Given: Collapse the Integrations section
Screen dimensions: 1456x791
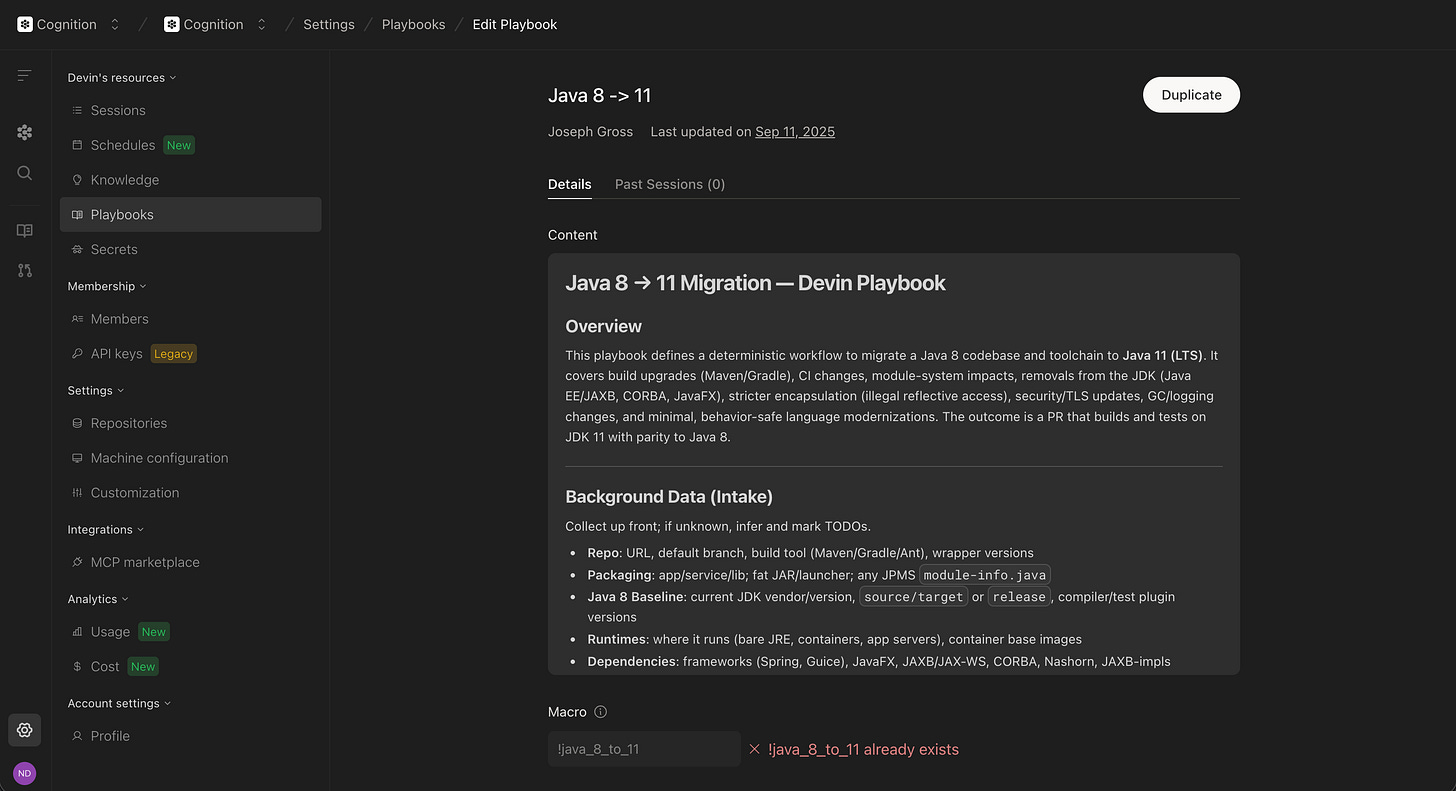Looking at the screenshot, I should click(x=105, y=529).
